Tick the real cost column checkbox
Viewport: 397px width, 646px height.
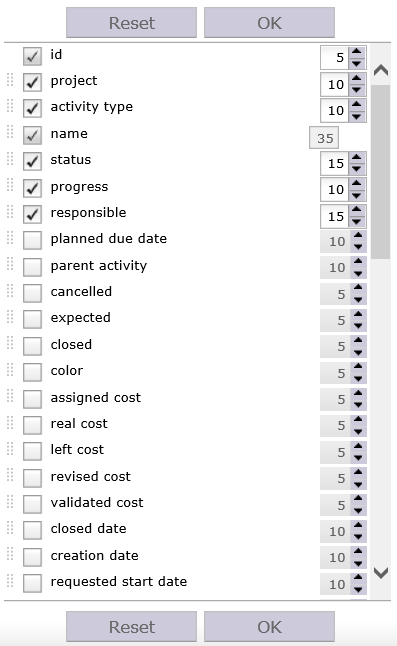tap(32, 425)
